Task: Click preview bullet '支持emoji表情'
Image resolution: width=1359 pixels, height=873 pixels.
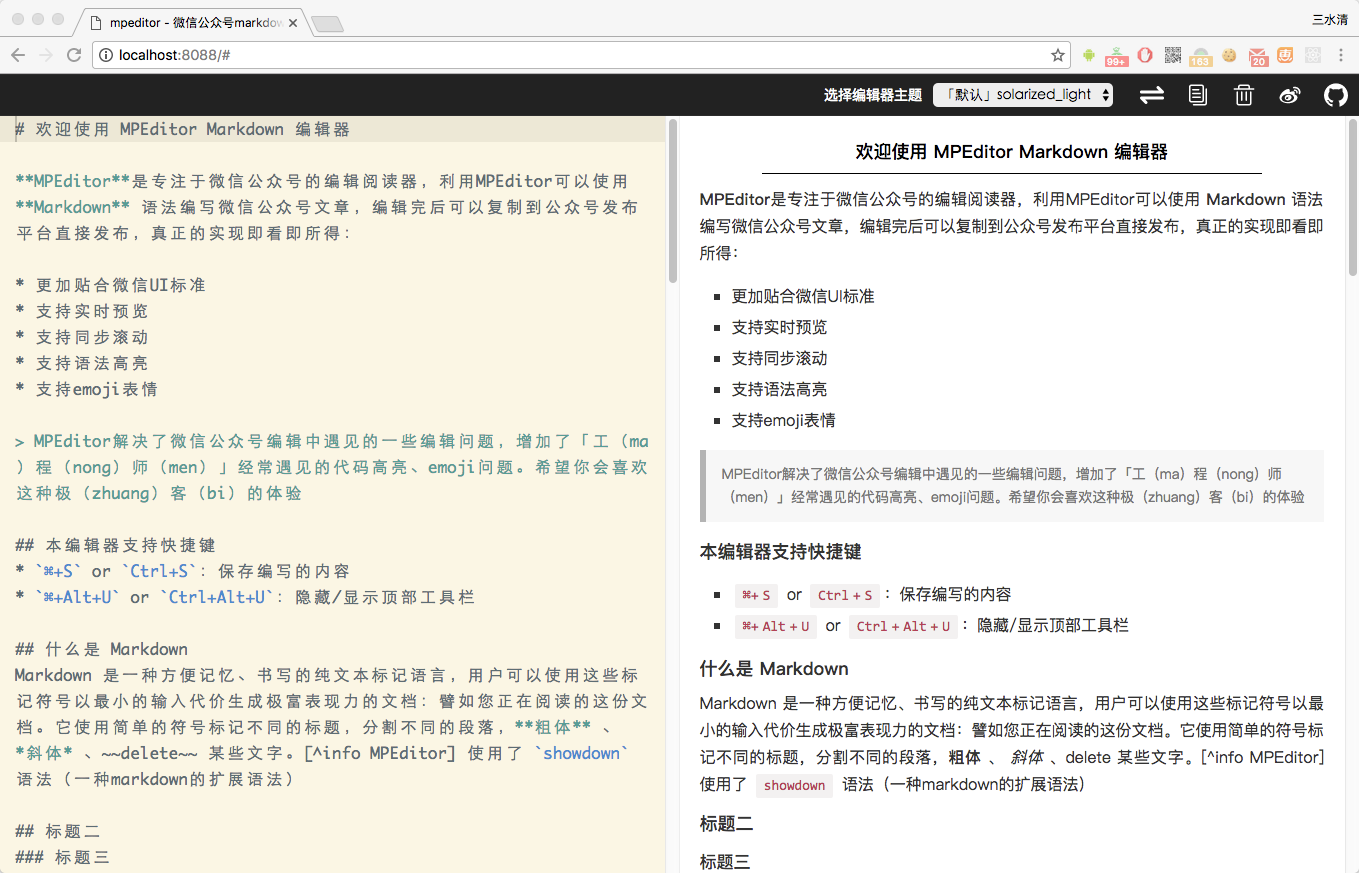Action: [784, 420]
